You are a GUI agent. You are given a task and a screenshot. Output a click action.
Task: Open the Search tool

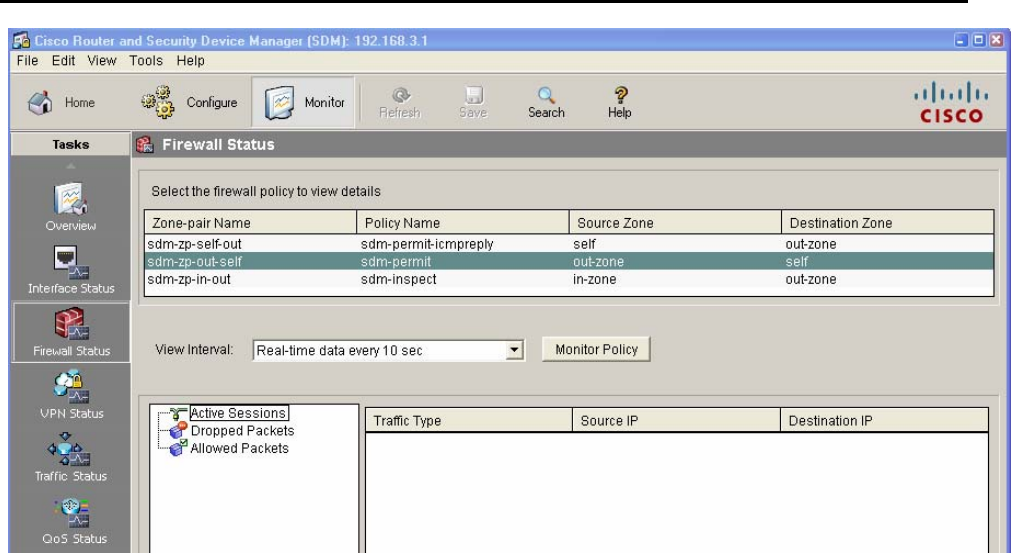click(546, 103)
